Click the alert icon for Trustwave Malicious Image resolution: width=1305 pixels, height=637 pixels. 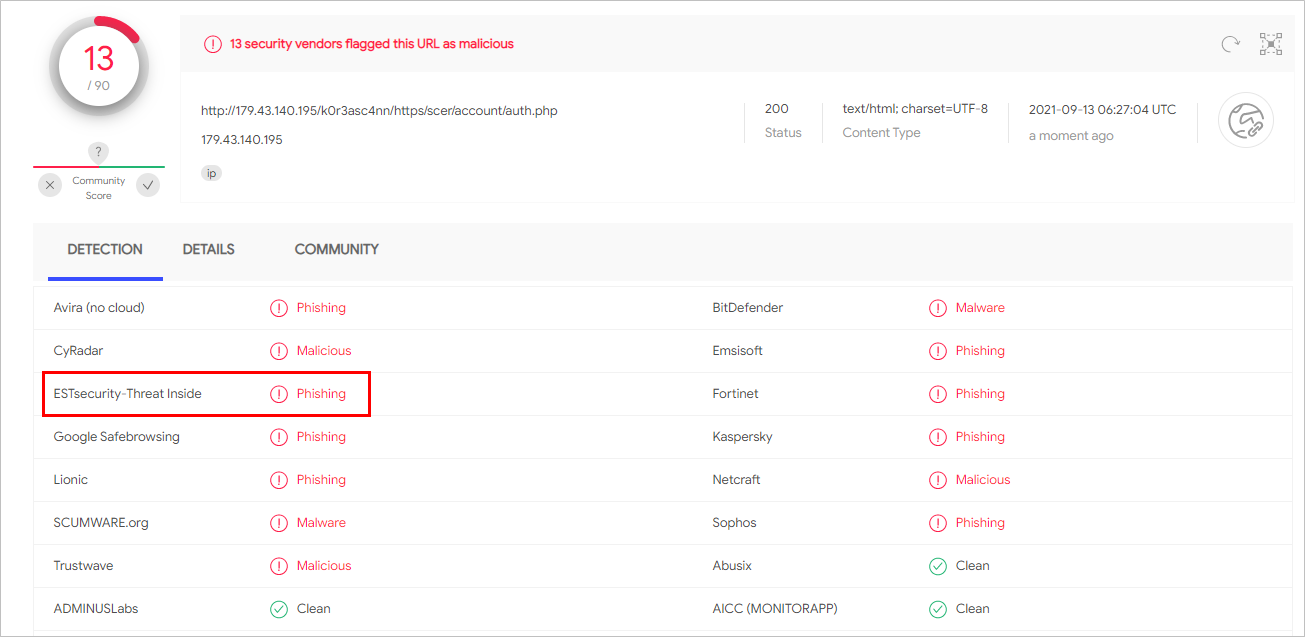[x=279, y=566]
